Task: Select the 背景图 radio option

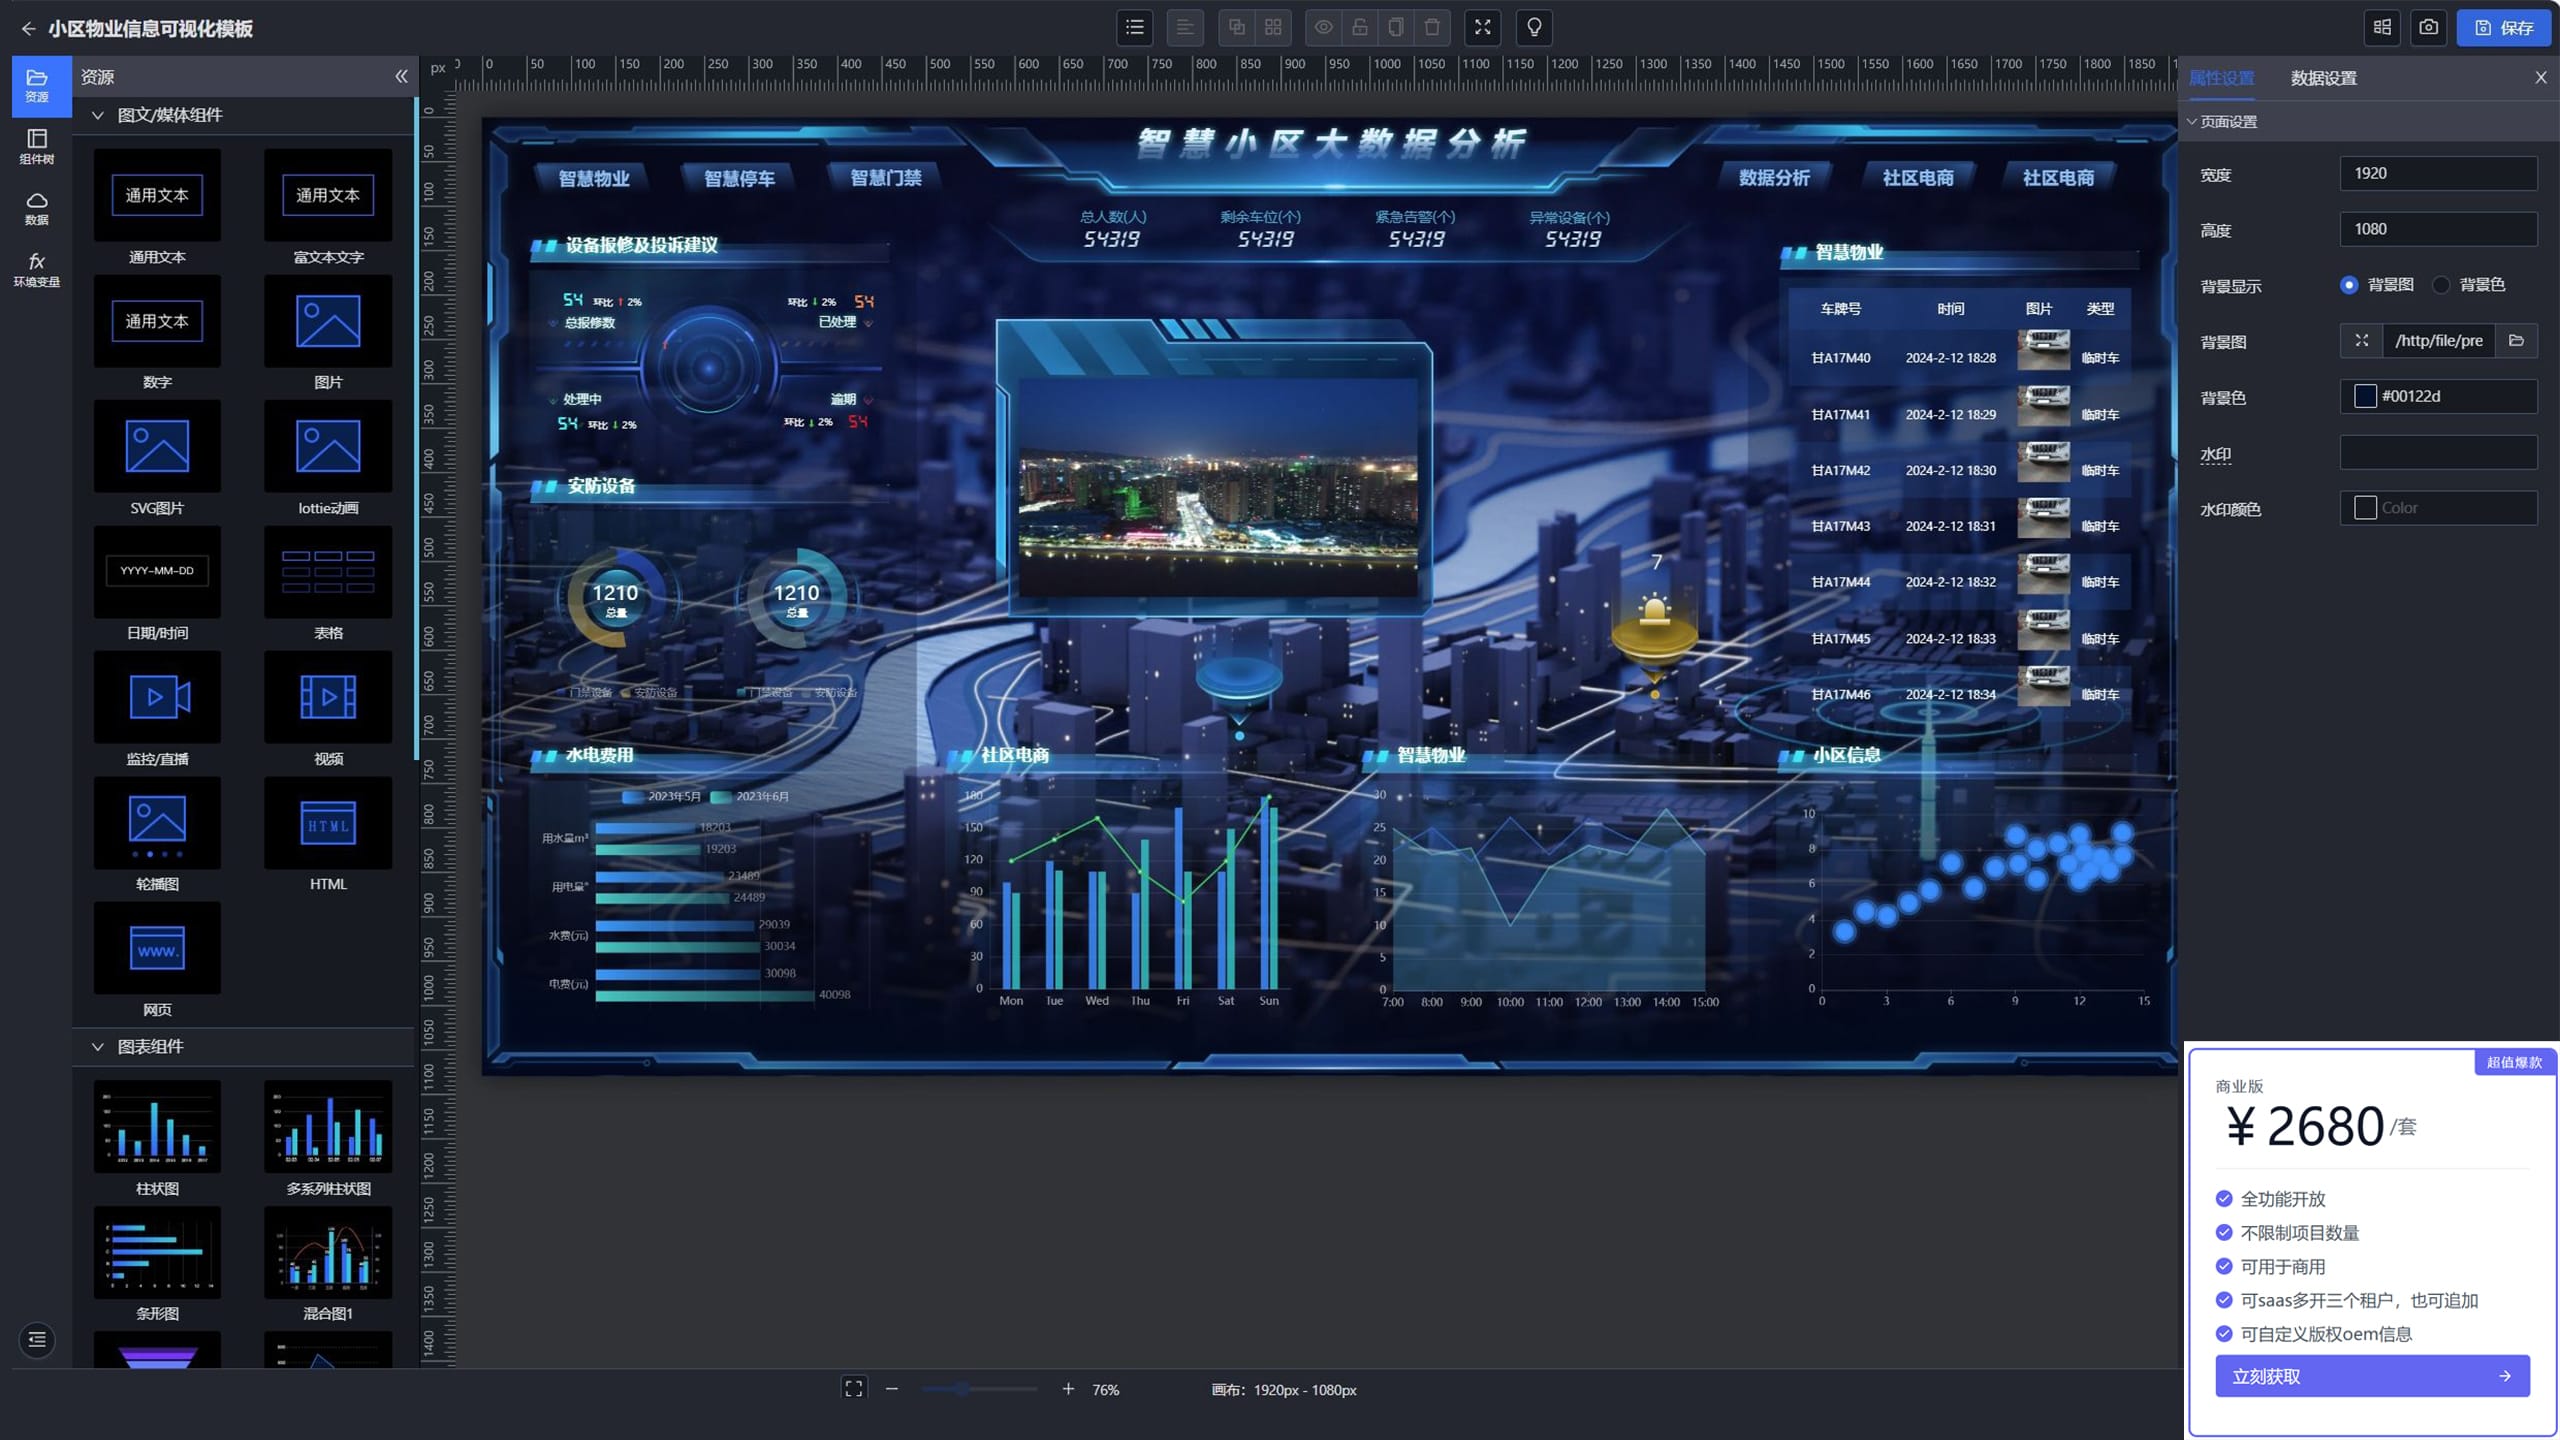Action: 2349,285
